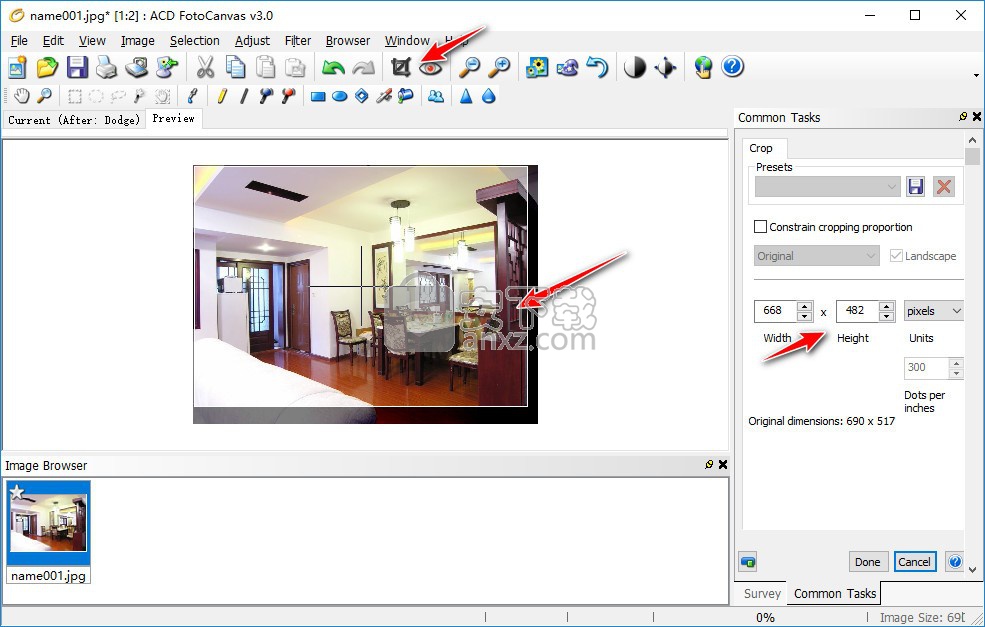Toggle the Landscape checkbox
The image size is (985, 627).
pyautogui.click(x=896, y=256)
